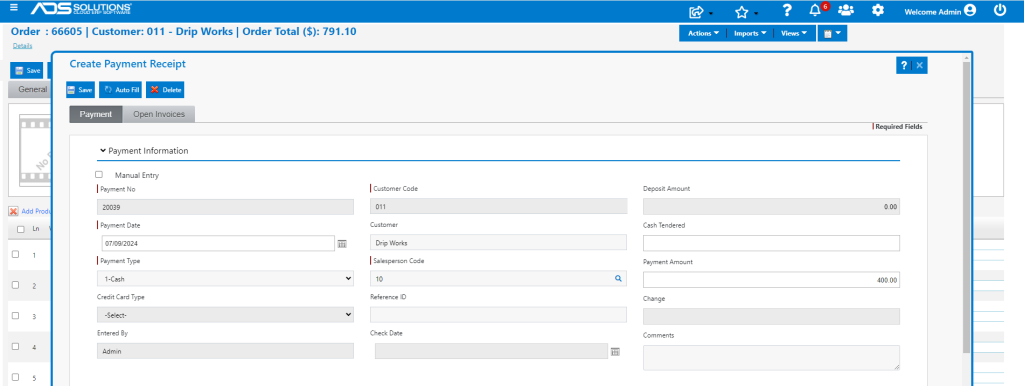Viewport: 1024px width, 386px height.
Task: Click the power logout icon
Action: [x=1000, y=10]
